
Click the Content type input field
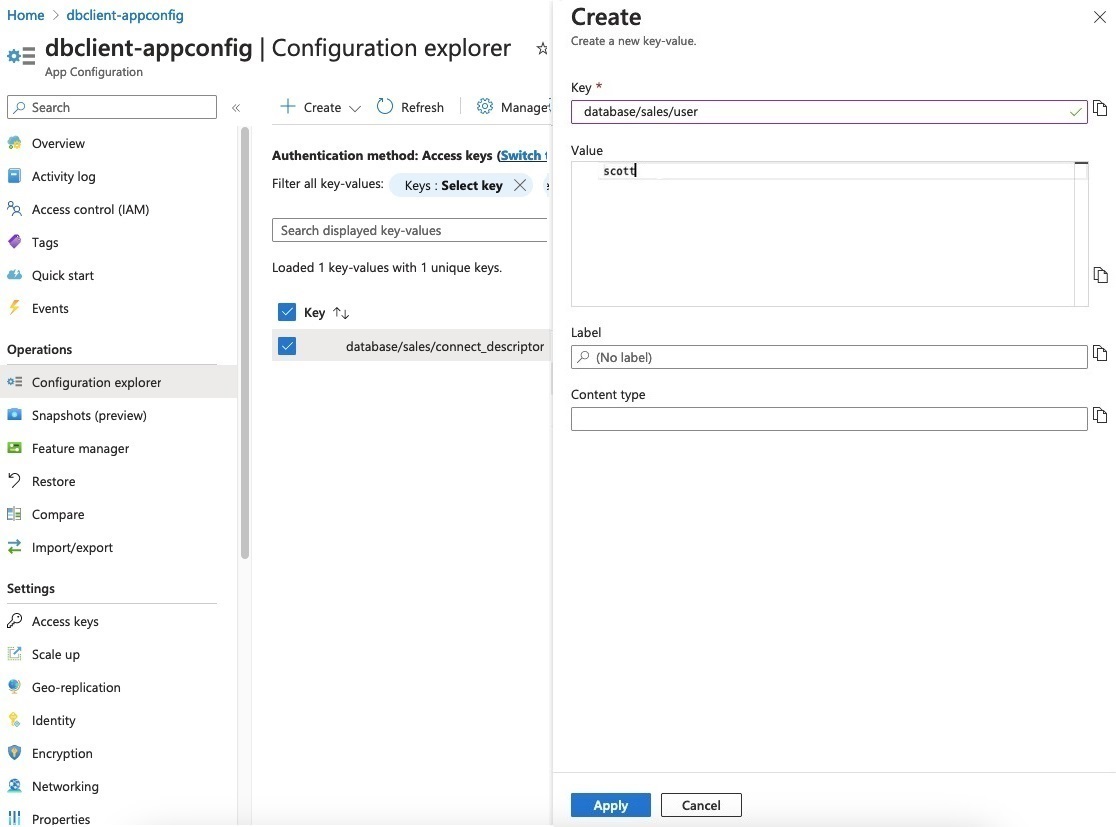(x=828, y=418)
